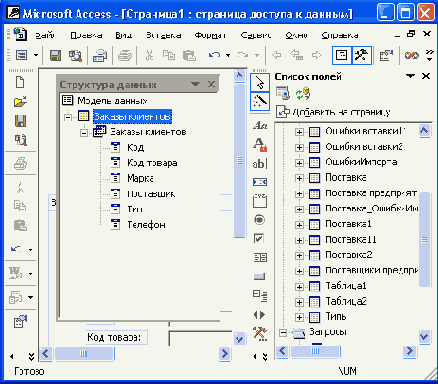438x384 pixels.
Task: Toggle the Toolbox button in toolbar
Action: [361, 55]
